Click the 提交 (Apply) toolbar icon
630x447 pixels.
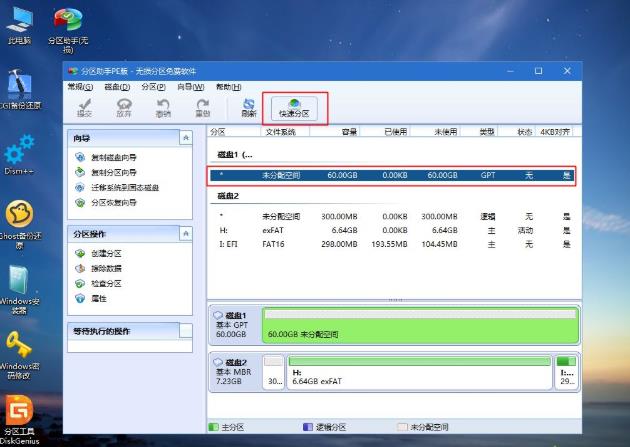(84, 108)
